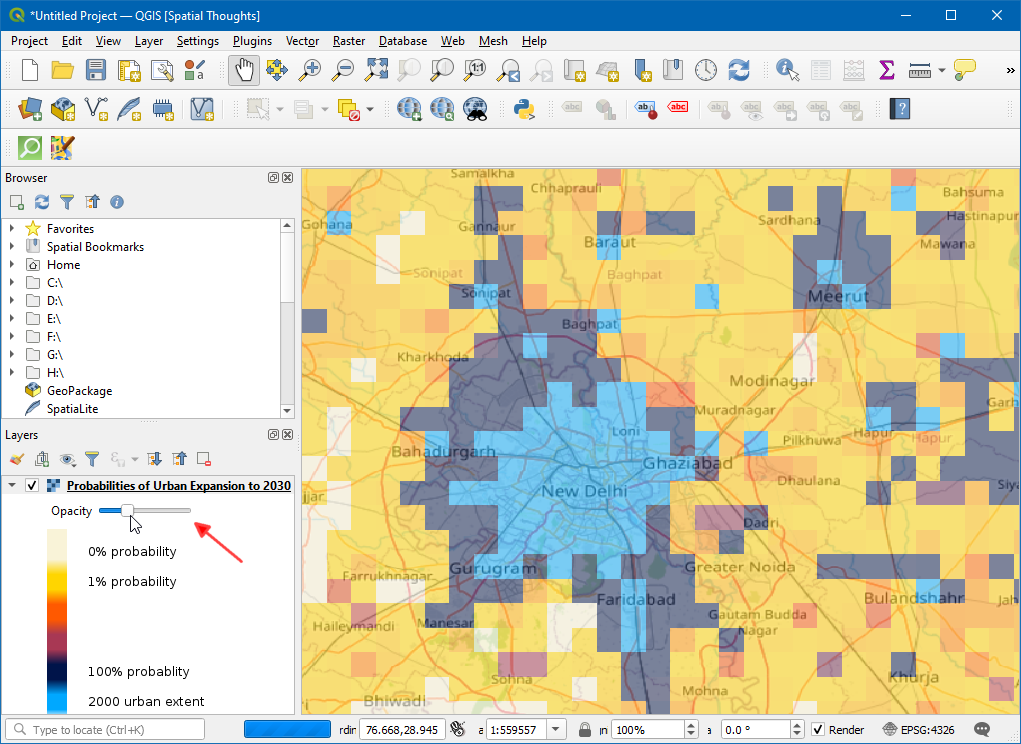This screenshot has width=1021, height=744.
Task: Select the Pan Map hand tool
Action: pyautogui.click(x=244, y=70)
